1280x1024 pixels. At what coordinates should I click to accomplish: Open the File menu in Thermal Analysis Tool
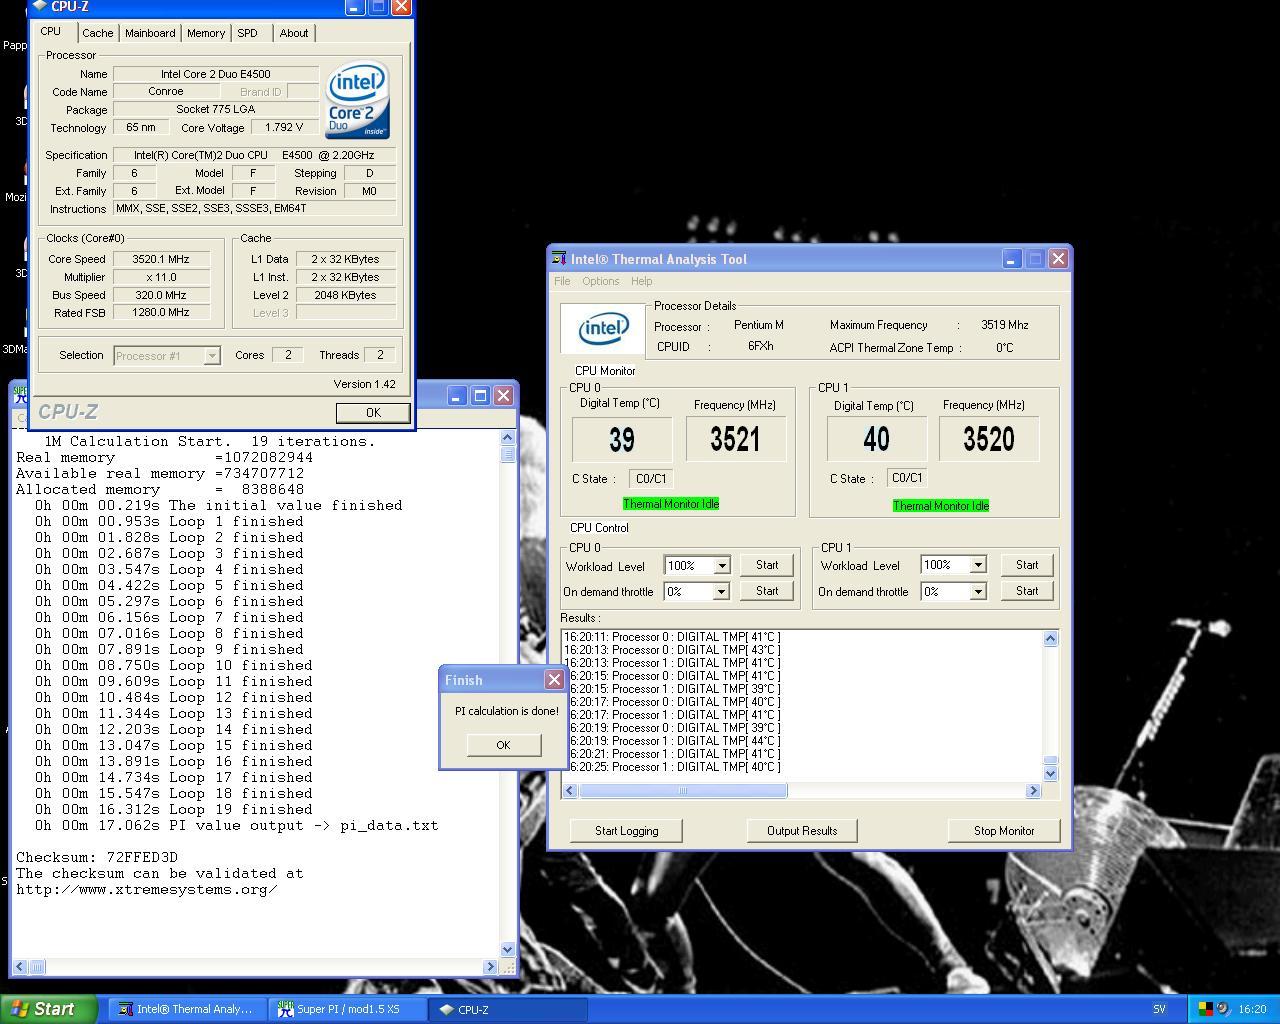click(562, 281)
